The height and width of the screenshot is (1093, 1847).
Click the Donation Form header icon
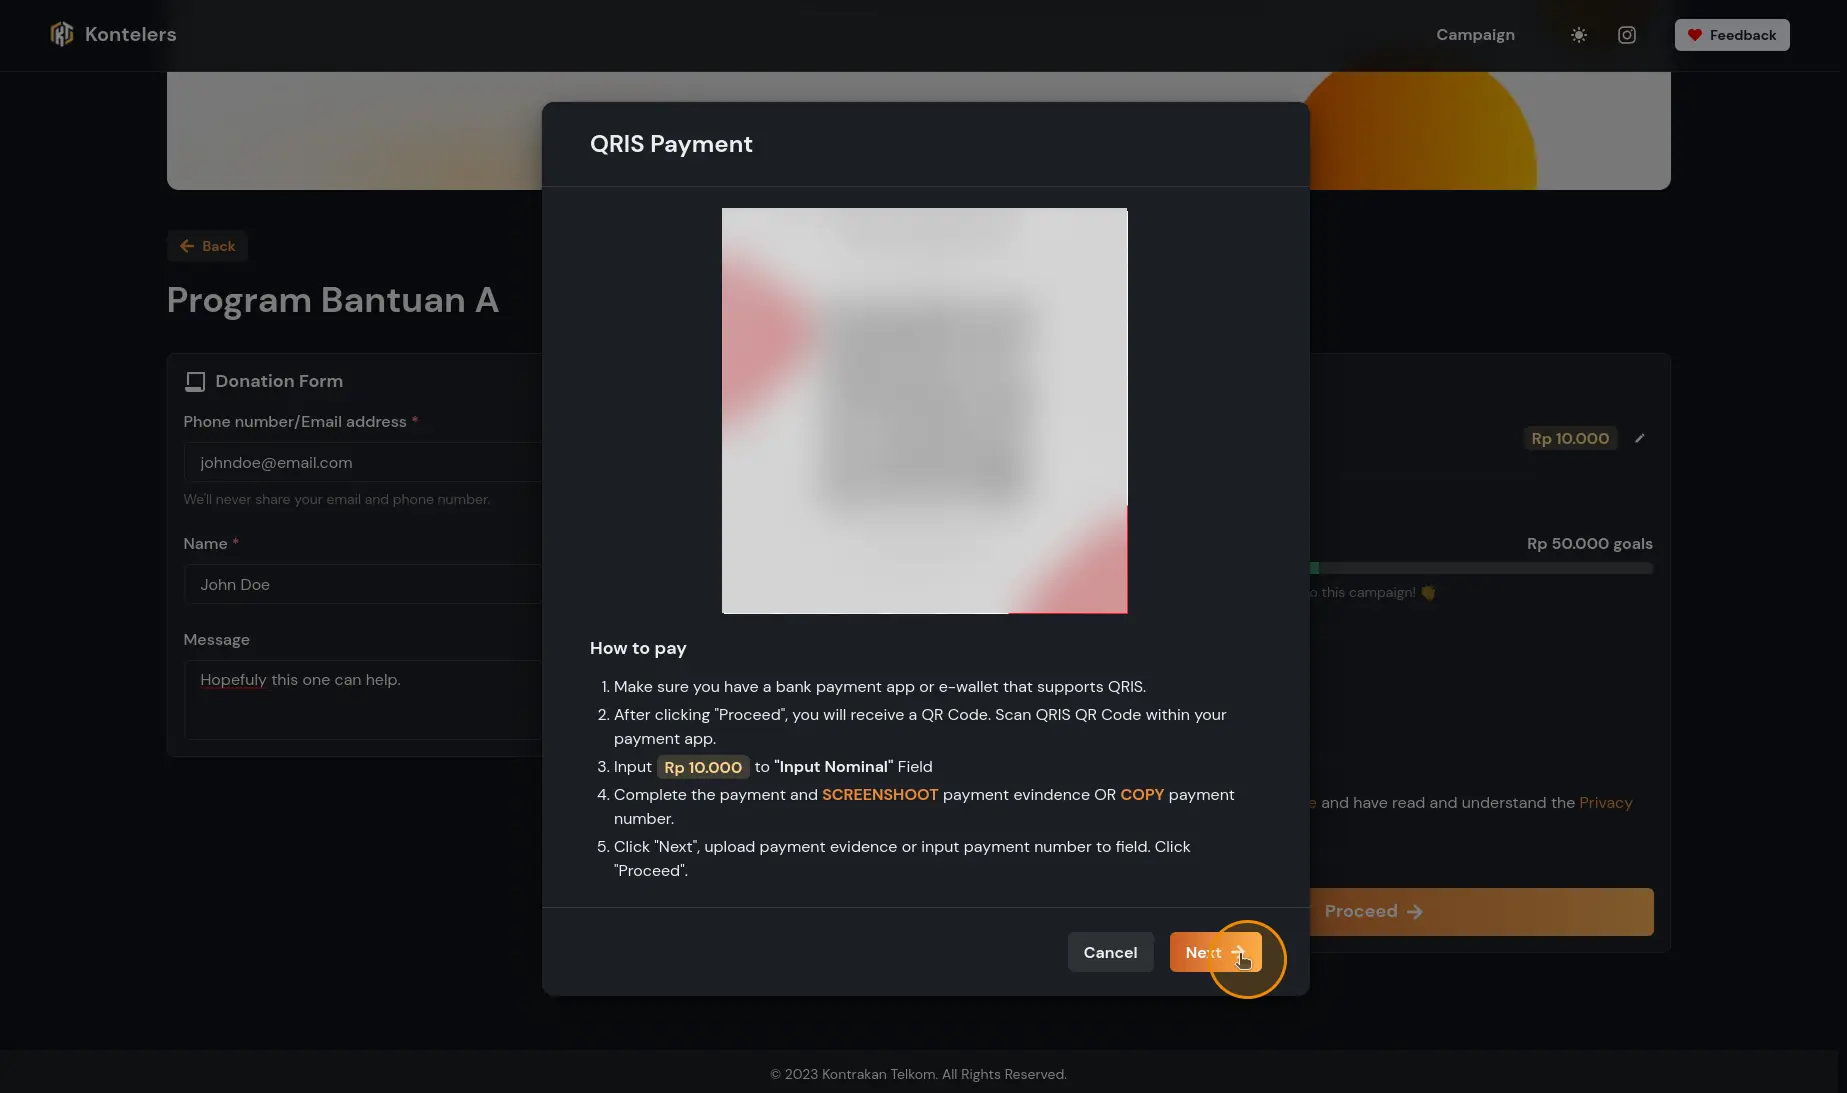coord(195,382)
